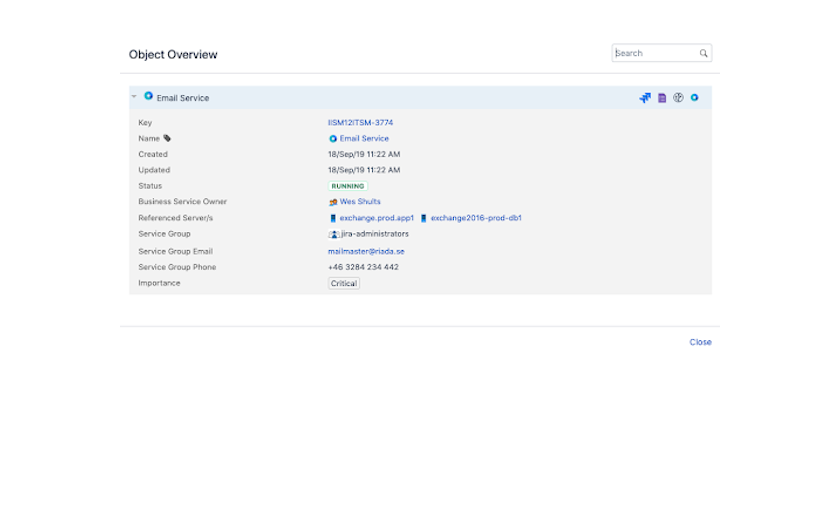The height and width of the screenshot is (510, 828).
Task: Click the mailmaster@riada.se email link
Action: coord(366,252)
